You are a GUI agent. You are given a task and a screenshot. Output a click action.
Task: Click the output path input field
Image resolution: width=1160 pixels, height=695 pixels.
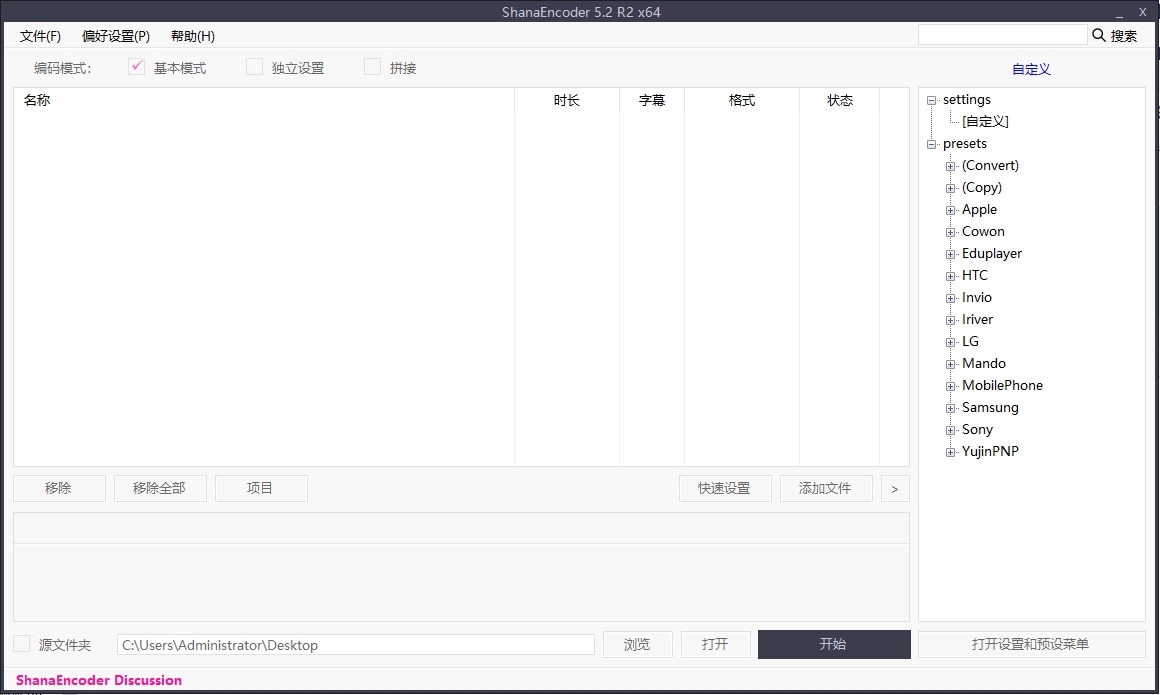[355, 644]
